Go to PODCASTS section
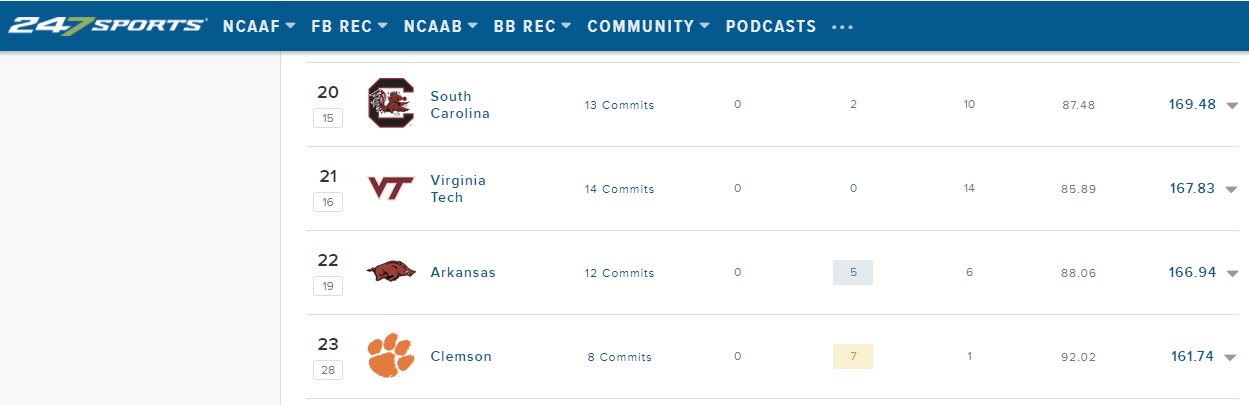The height and width of the screenshot is (405, 1249). [x=771, y=27]
